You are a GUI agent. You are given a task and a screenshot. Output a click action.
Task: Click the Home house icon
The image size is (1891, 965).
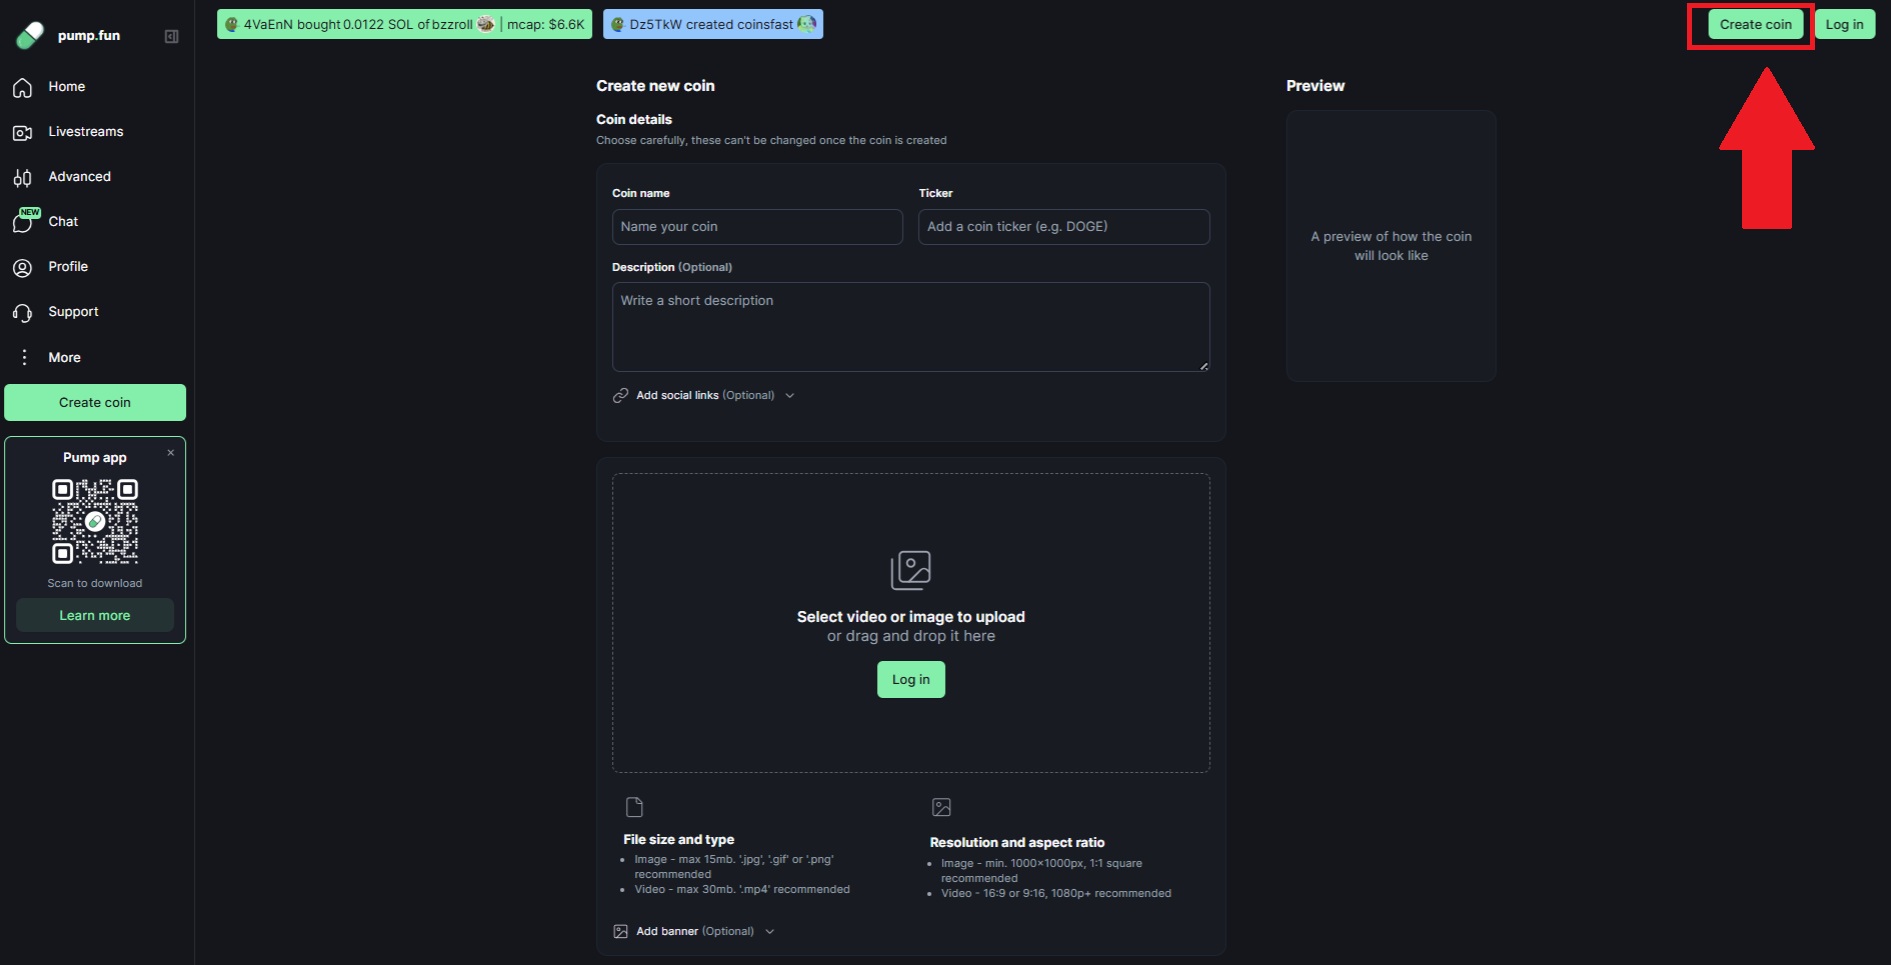click(x=23, y=88)
